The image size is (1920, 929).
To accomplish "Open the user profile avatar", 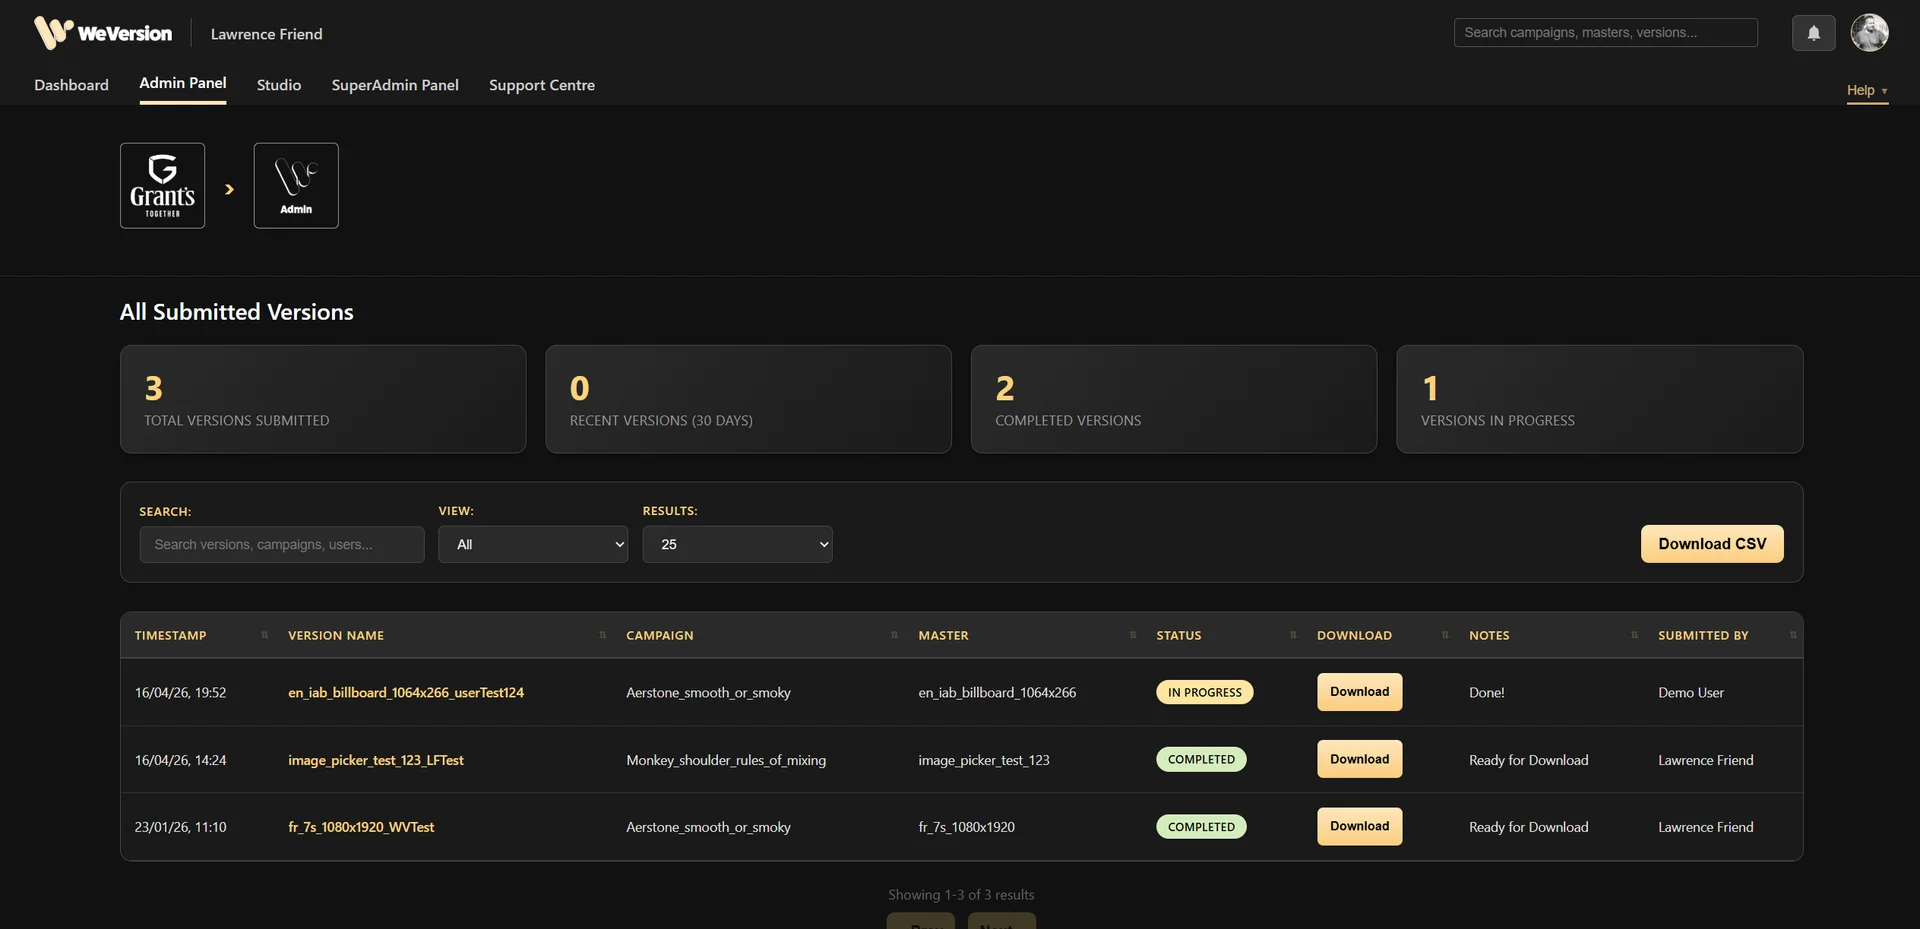I will coord(1869,33).
